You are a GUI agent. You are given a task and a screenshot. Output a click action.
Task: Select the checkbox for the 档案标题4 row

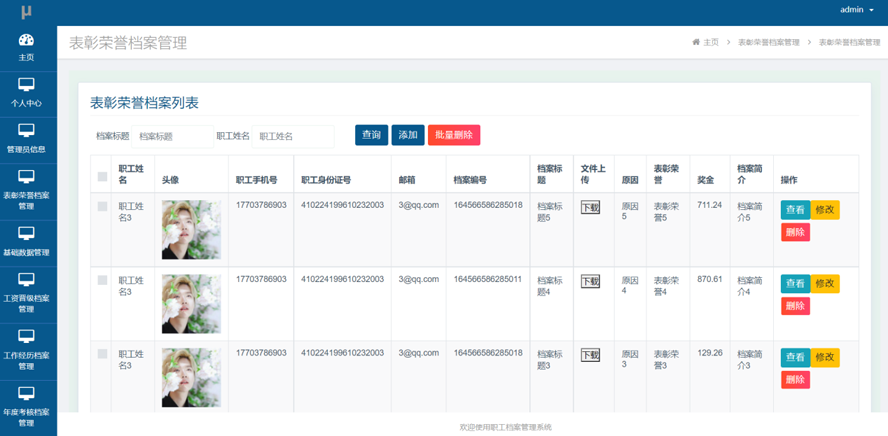click(102, 281)
